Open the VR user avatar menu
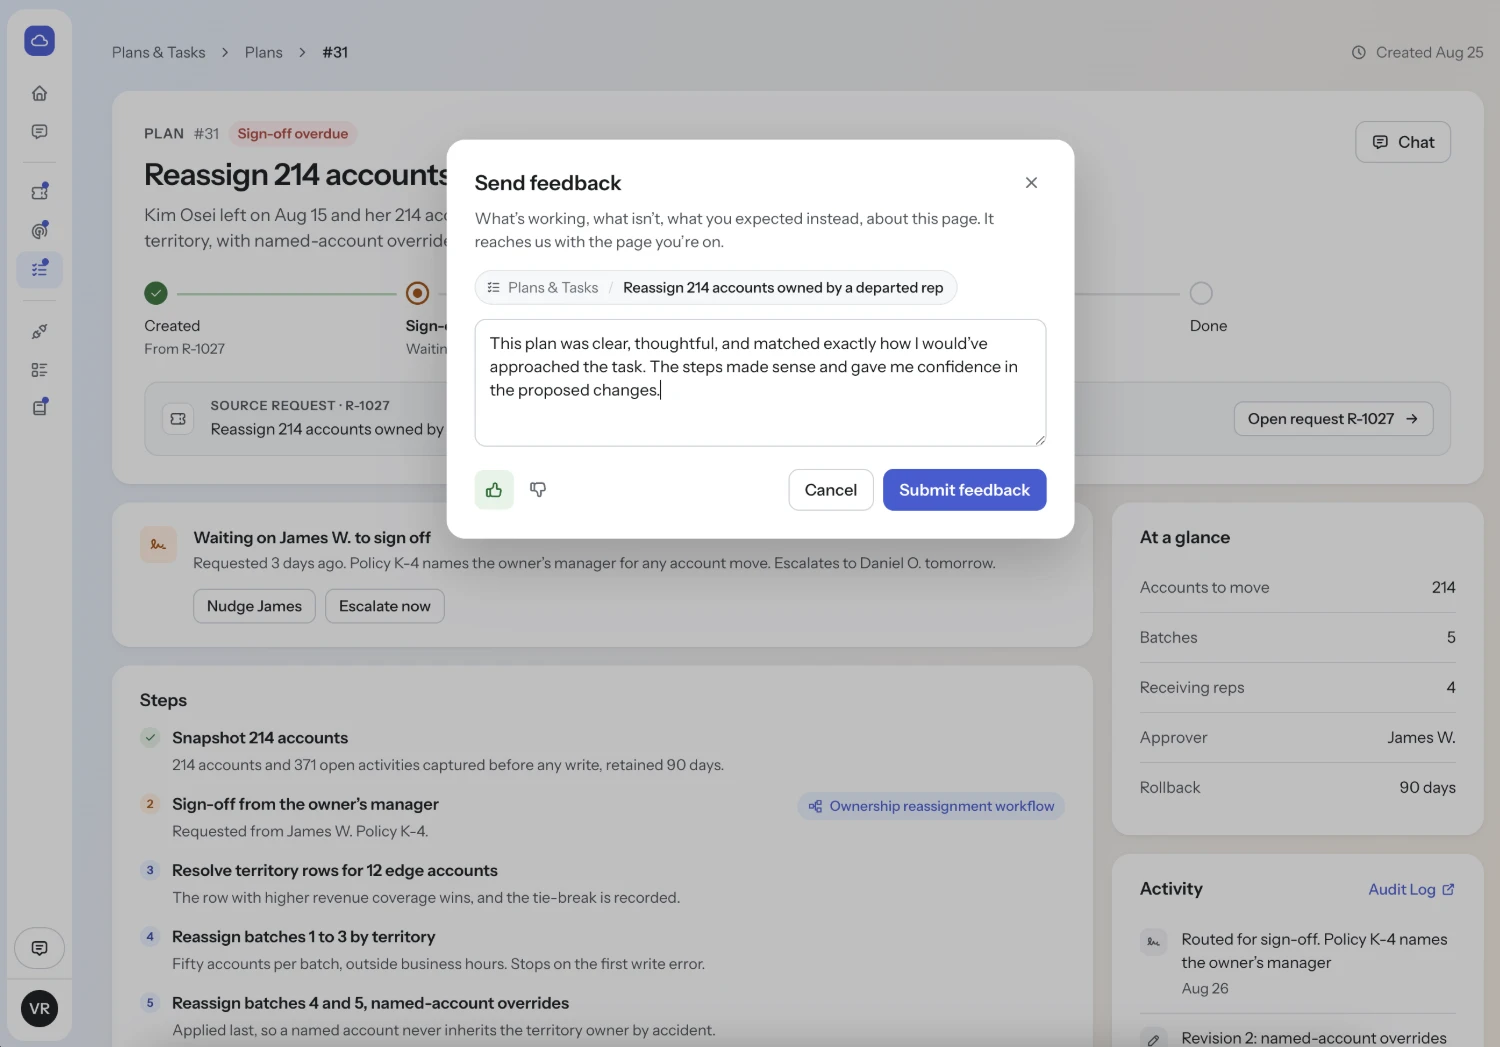Viewport: 1500px width, 1047px height. 40,1009
